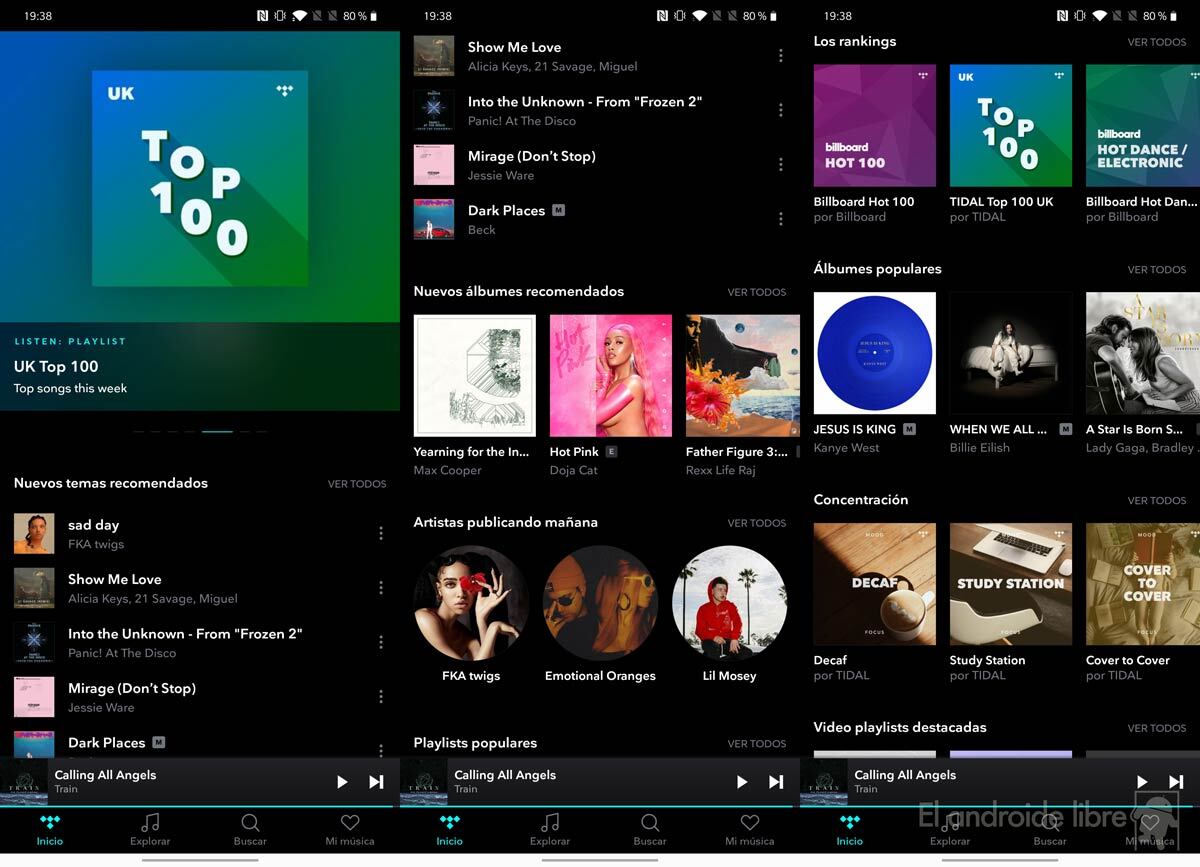The width and height of the screenshot is (1200, 867).
Task: Open the Study Station playlist cover
Action: coord(1010,584)
